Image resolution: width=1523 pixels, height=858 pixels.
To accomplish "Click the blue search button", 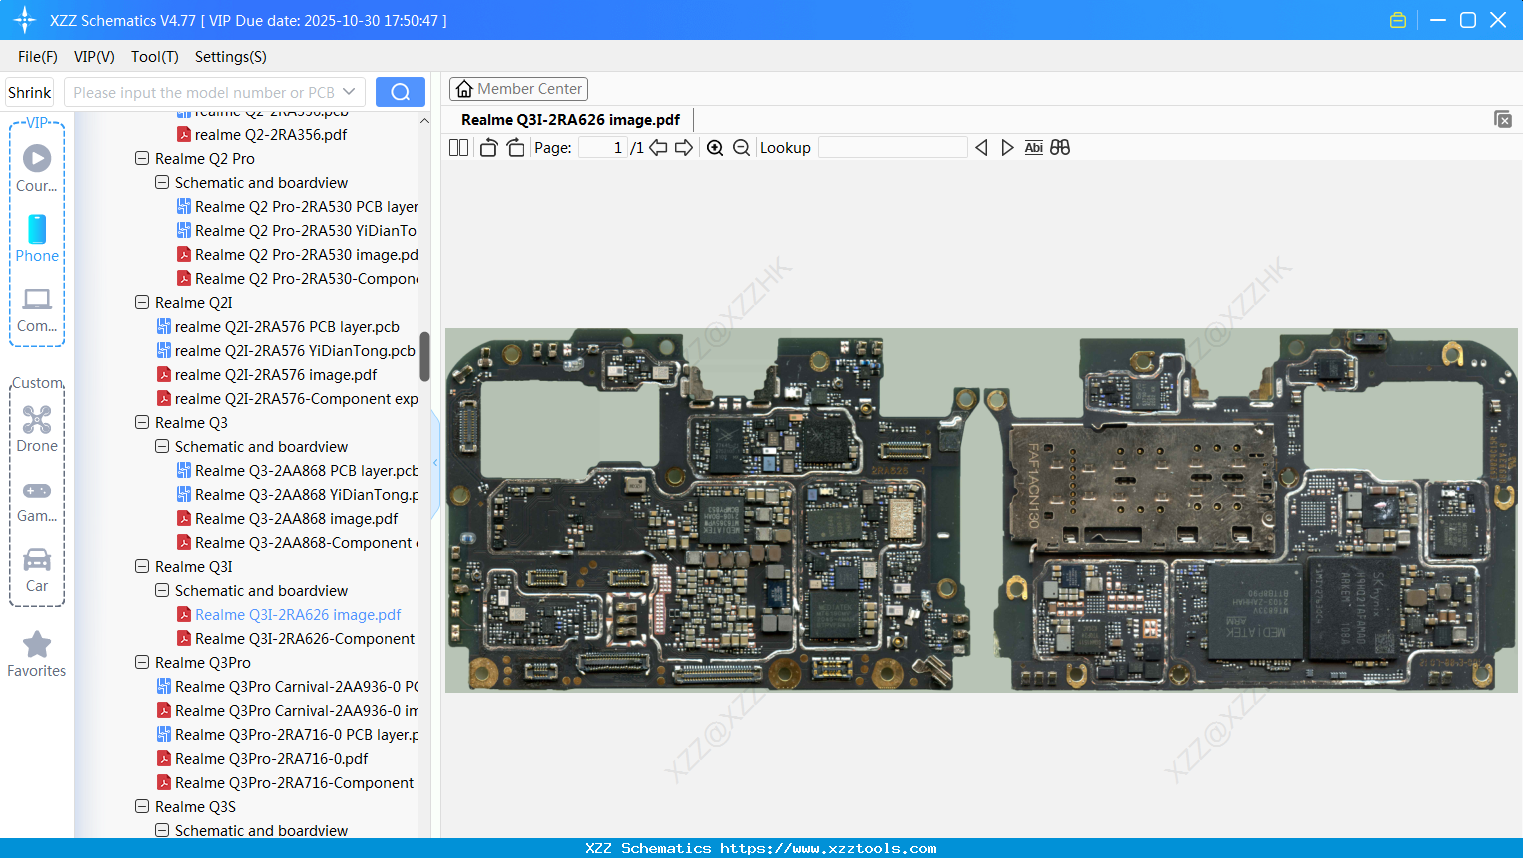I will pyautogui.click(x=400, y=92).
